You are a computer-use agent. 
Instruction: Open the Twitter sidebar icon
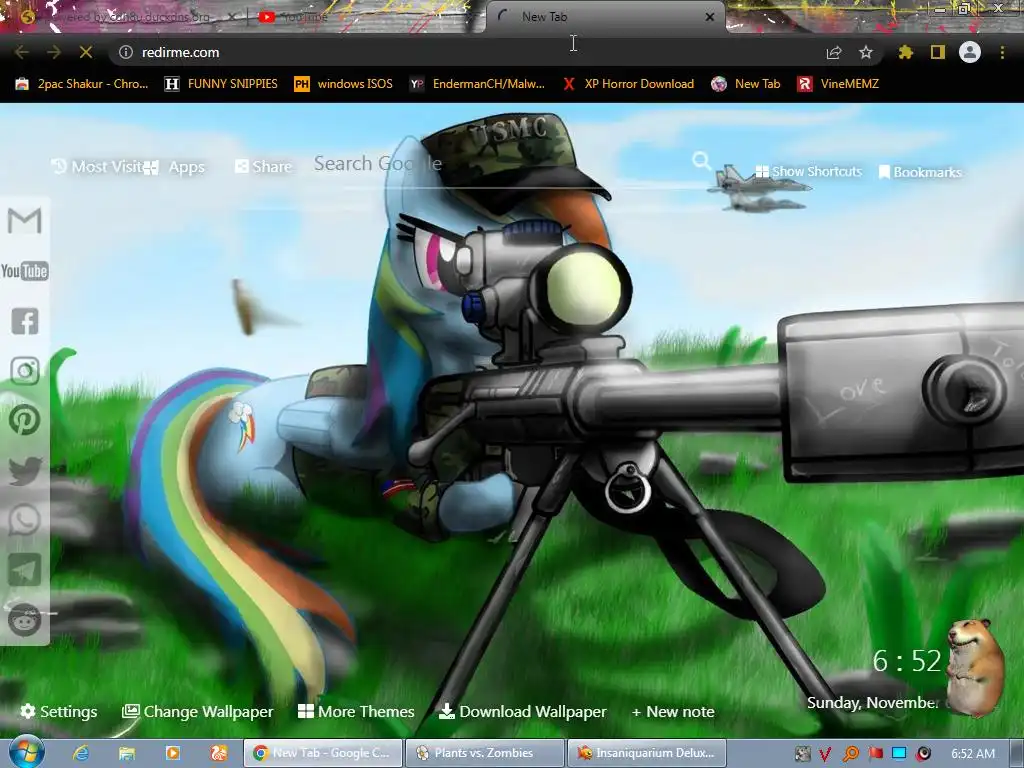[25, 471]
